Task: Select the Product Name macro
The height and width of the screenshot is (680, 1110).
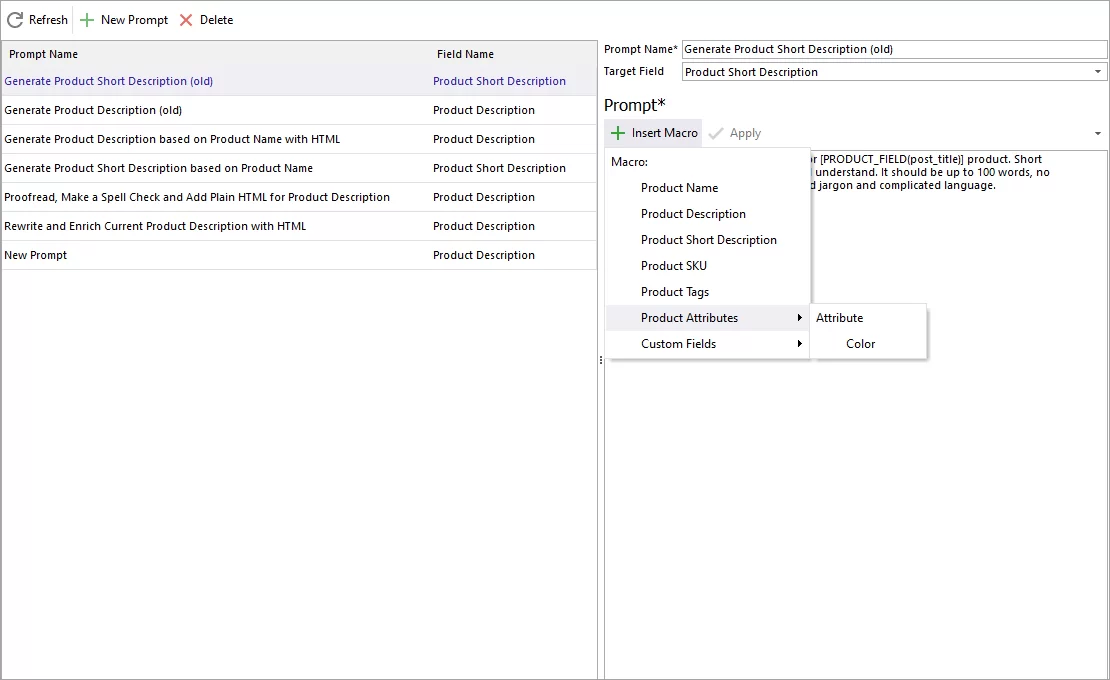Action: pyautogui.click(x=679, y=187)
